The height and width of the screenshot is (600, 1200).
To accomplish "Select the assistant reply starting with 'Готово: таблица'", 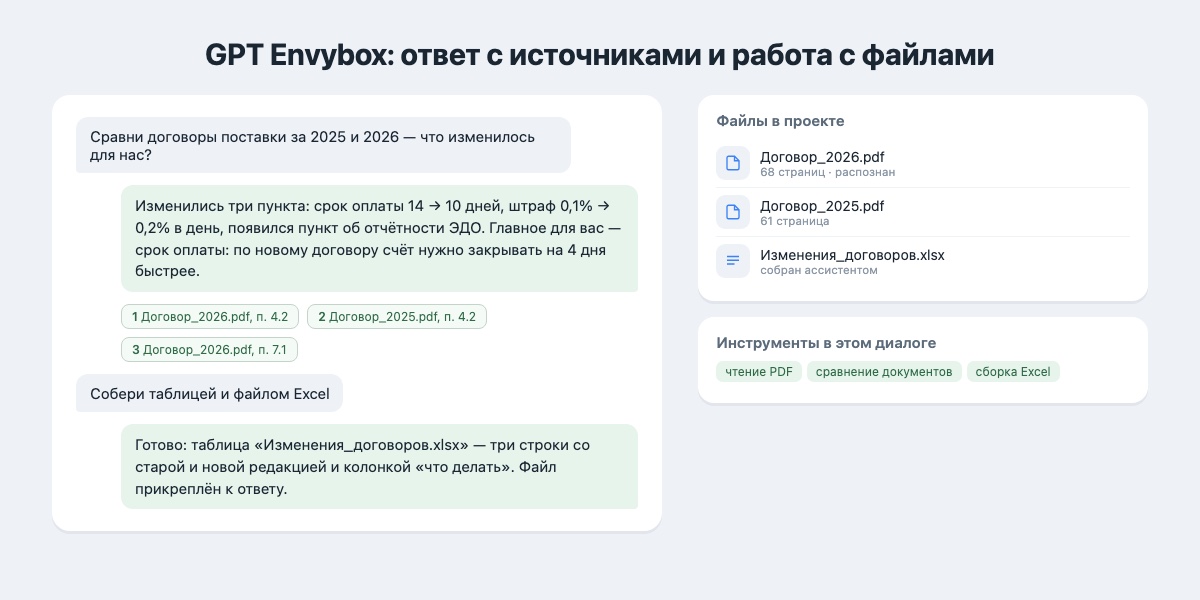I will 379,467.
